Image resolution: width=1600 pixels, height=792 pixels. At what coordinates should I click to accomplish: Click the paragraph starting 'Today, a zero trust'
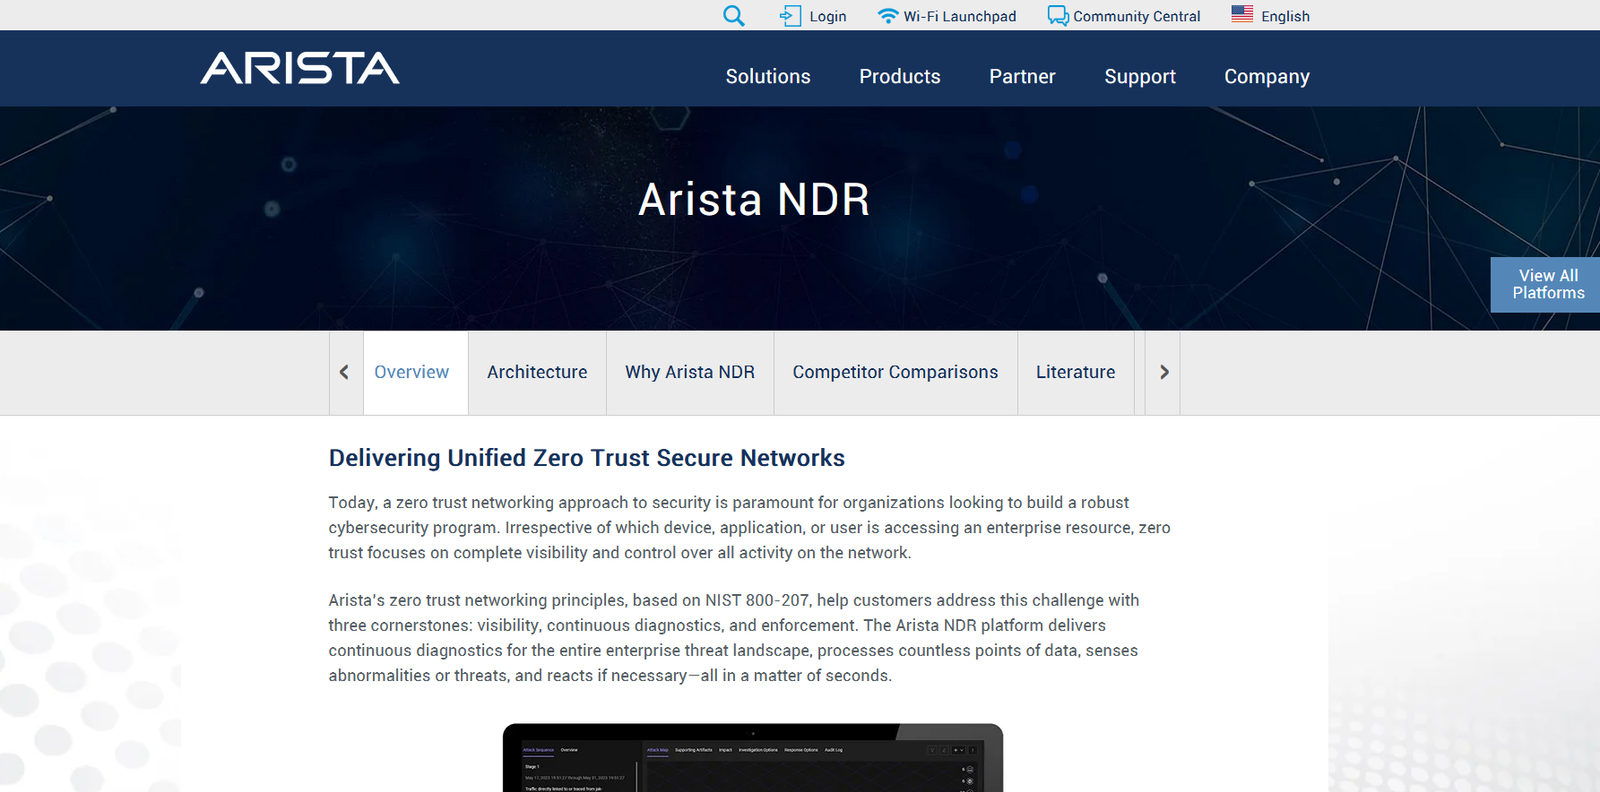pyautogui.click(x=749, y=528)
